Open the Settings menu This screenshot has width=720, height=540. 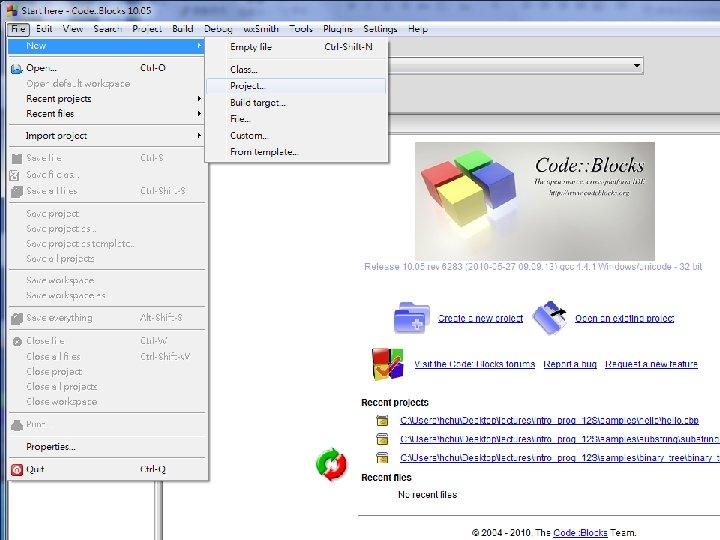(x=380, y=29)
